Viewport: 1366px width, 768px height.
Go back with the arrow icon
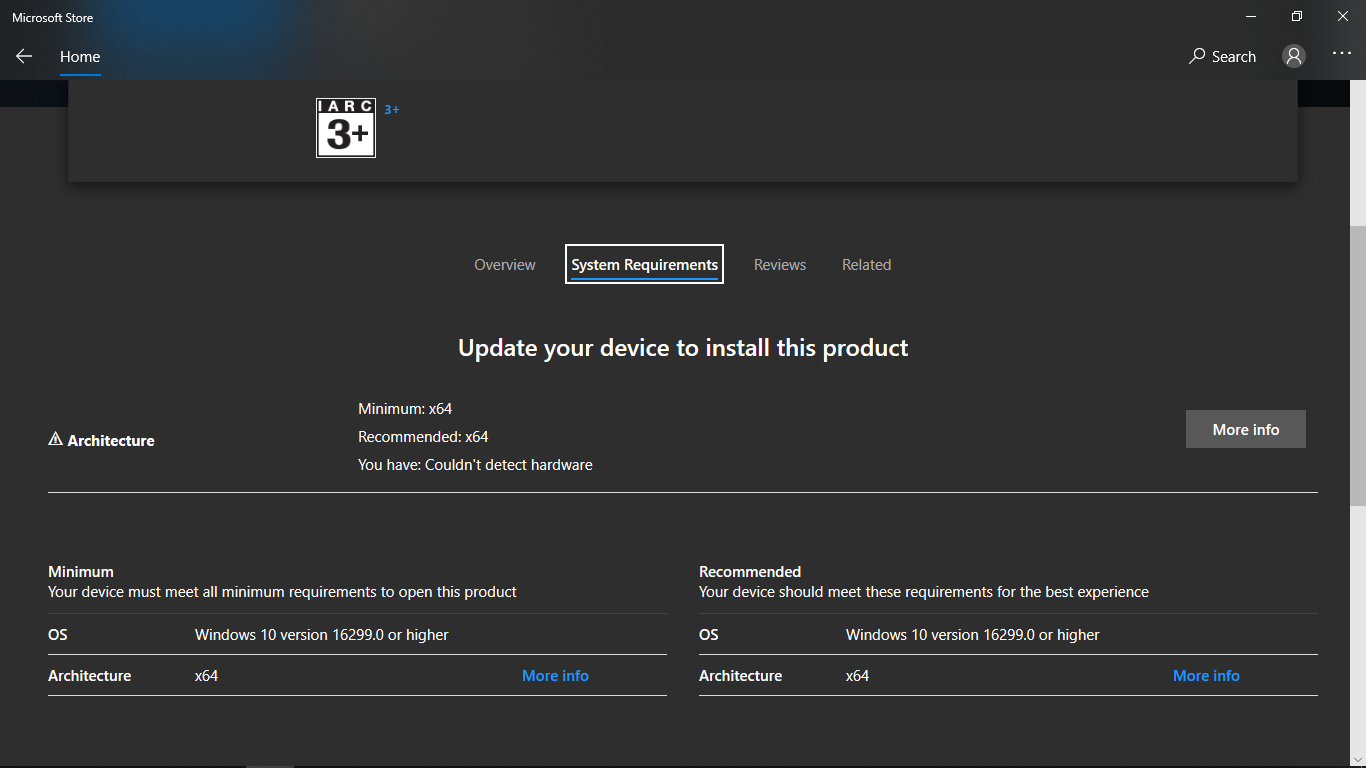tap(24, 57)
